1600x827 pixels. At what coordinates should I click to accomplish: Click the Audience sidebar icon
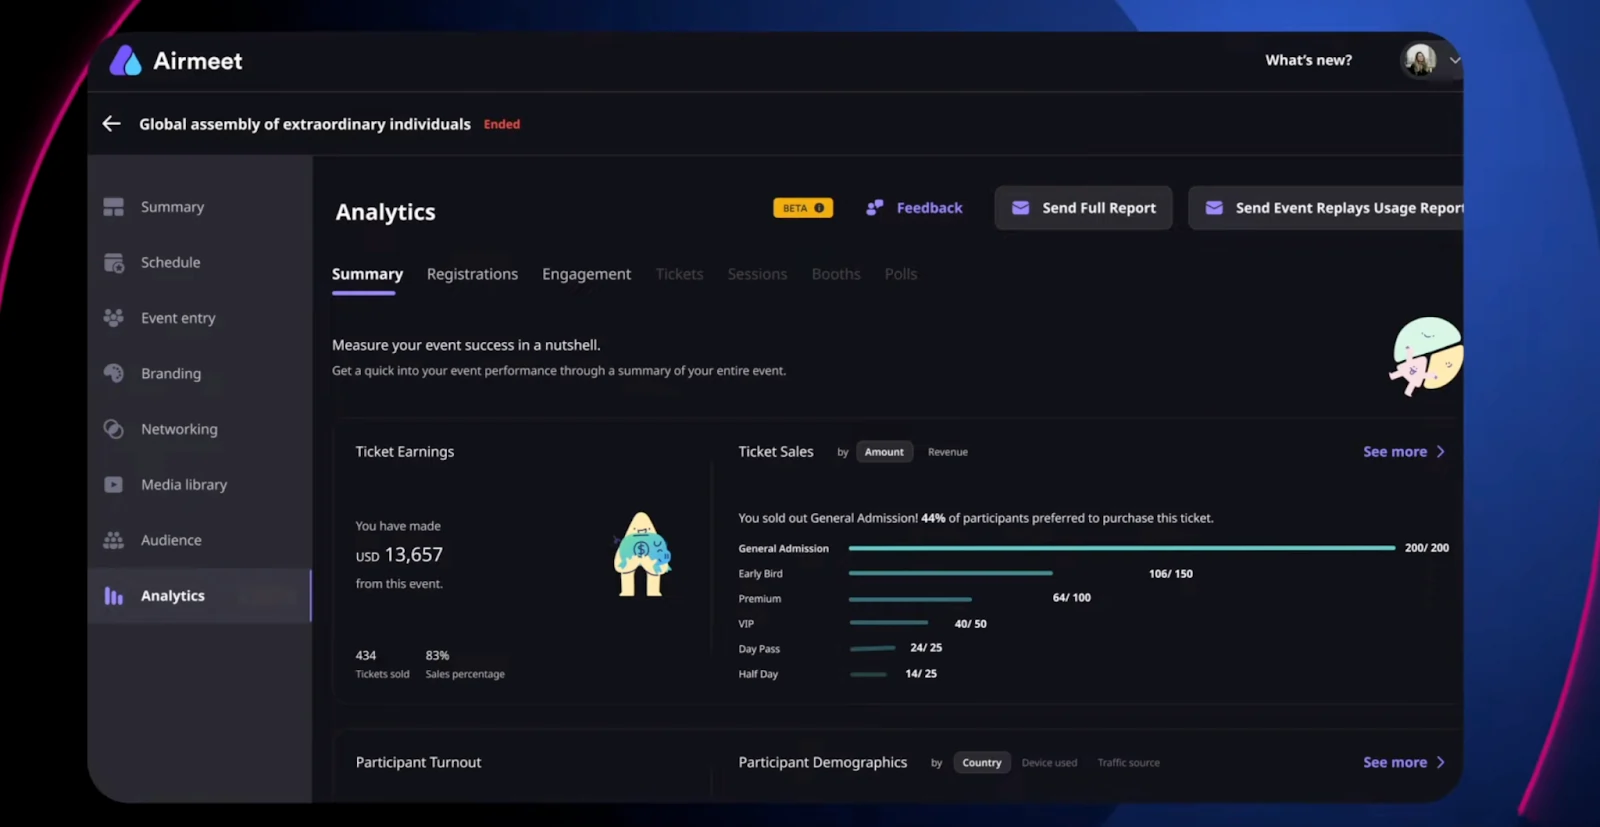[114, 540]
